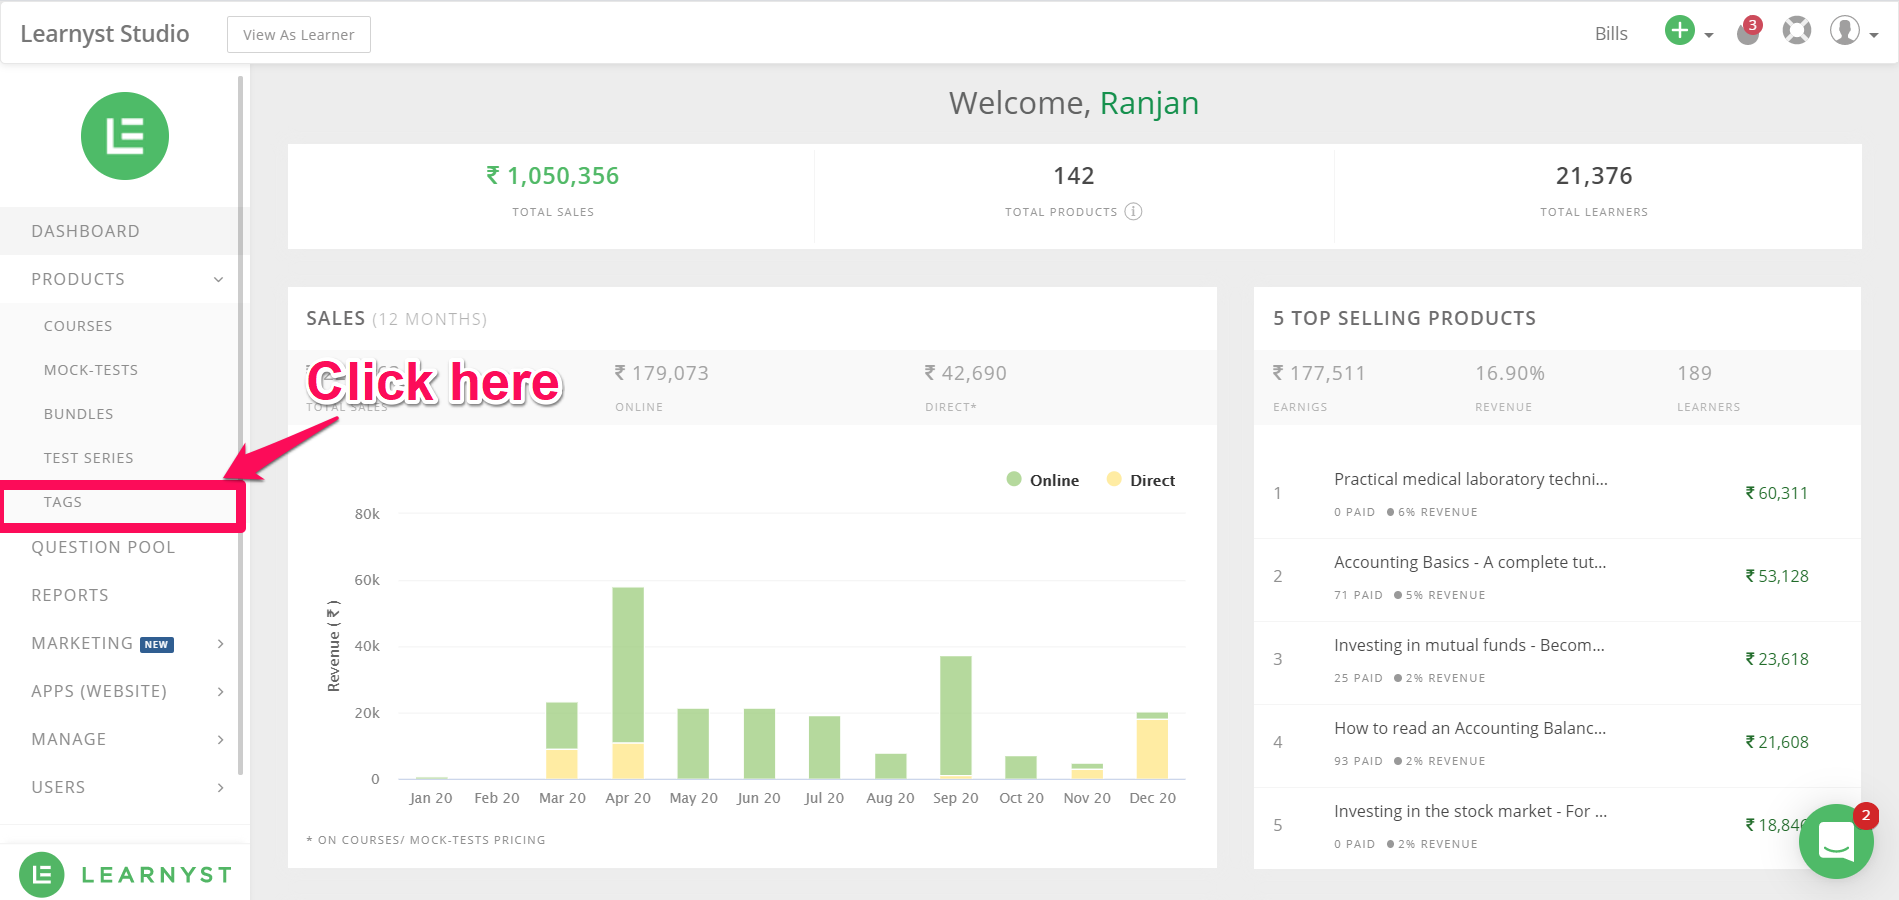Click the ₹ 53,128 product amount
This screenshot has height=900, width=1899.
click(1777, 576)
